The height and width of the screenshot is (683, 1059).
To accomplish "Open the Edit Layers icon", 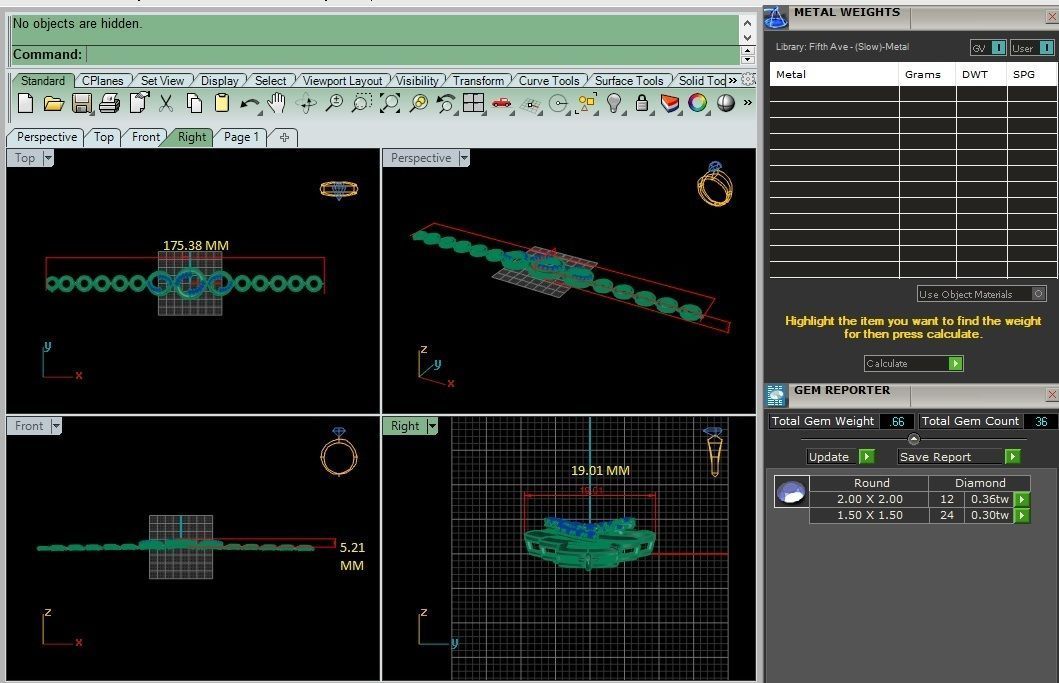I will point(670,103).
